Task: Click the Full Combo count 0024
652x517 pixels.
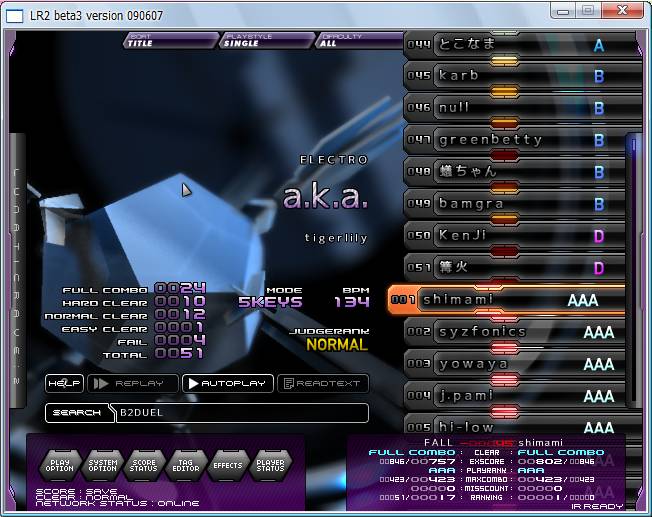Action: pyautogui.click(x=180, y=288)
